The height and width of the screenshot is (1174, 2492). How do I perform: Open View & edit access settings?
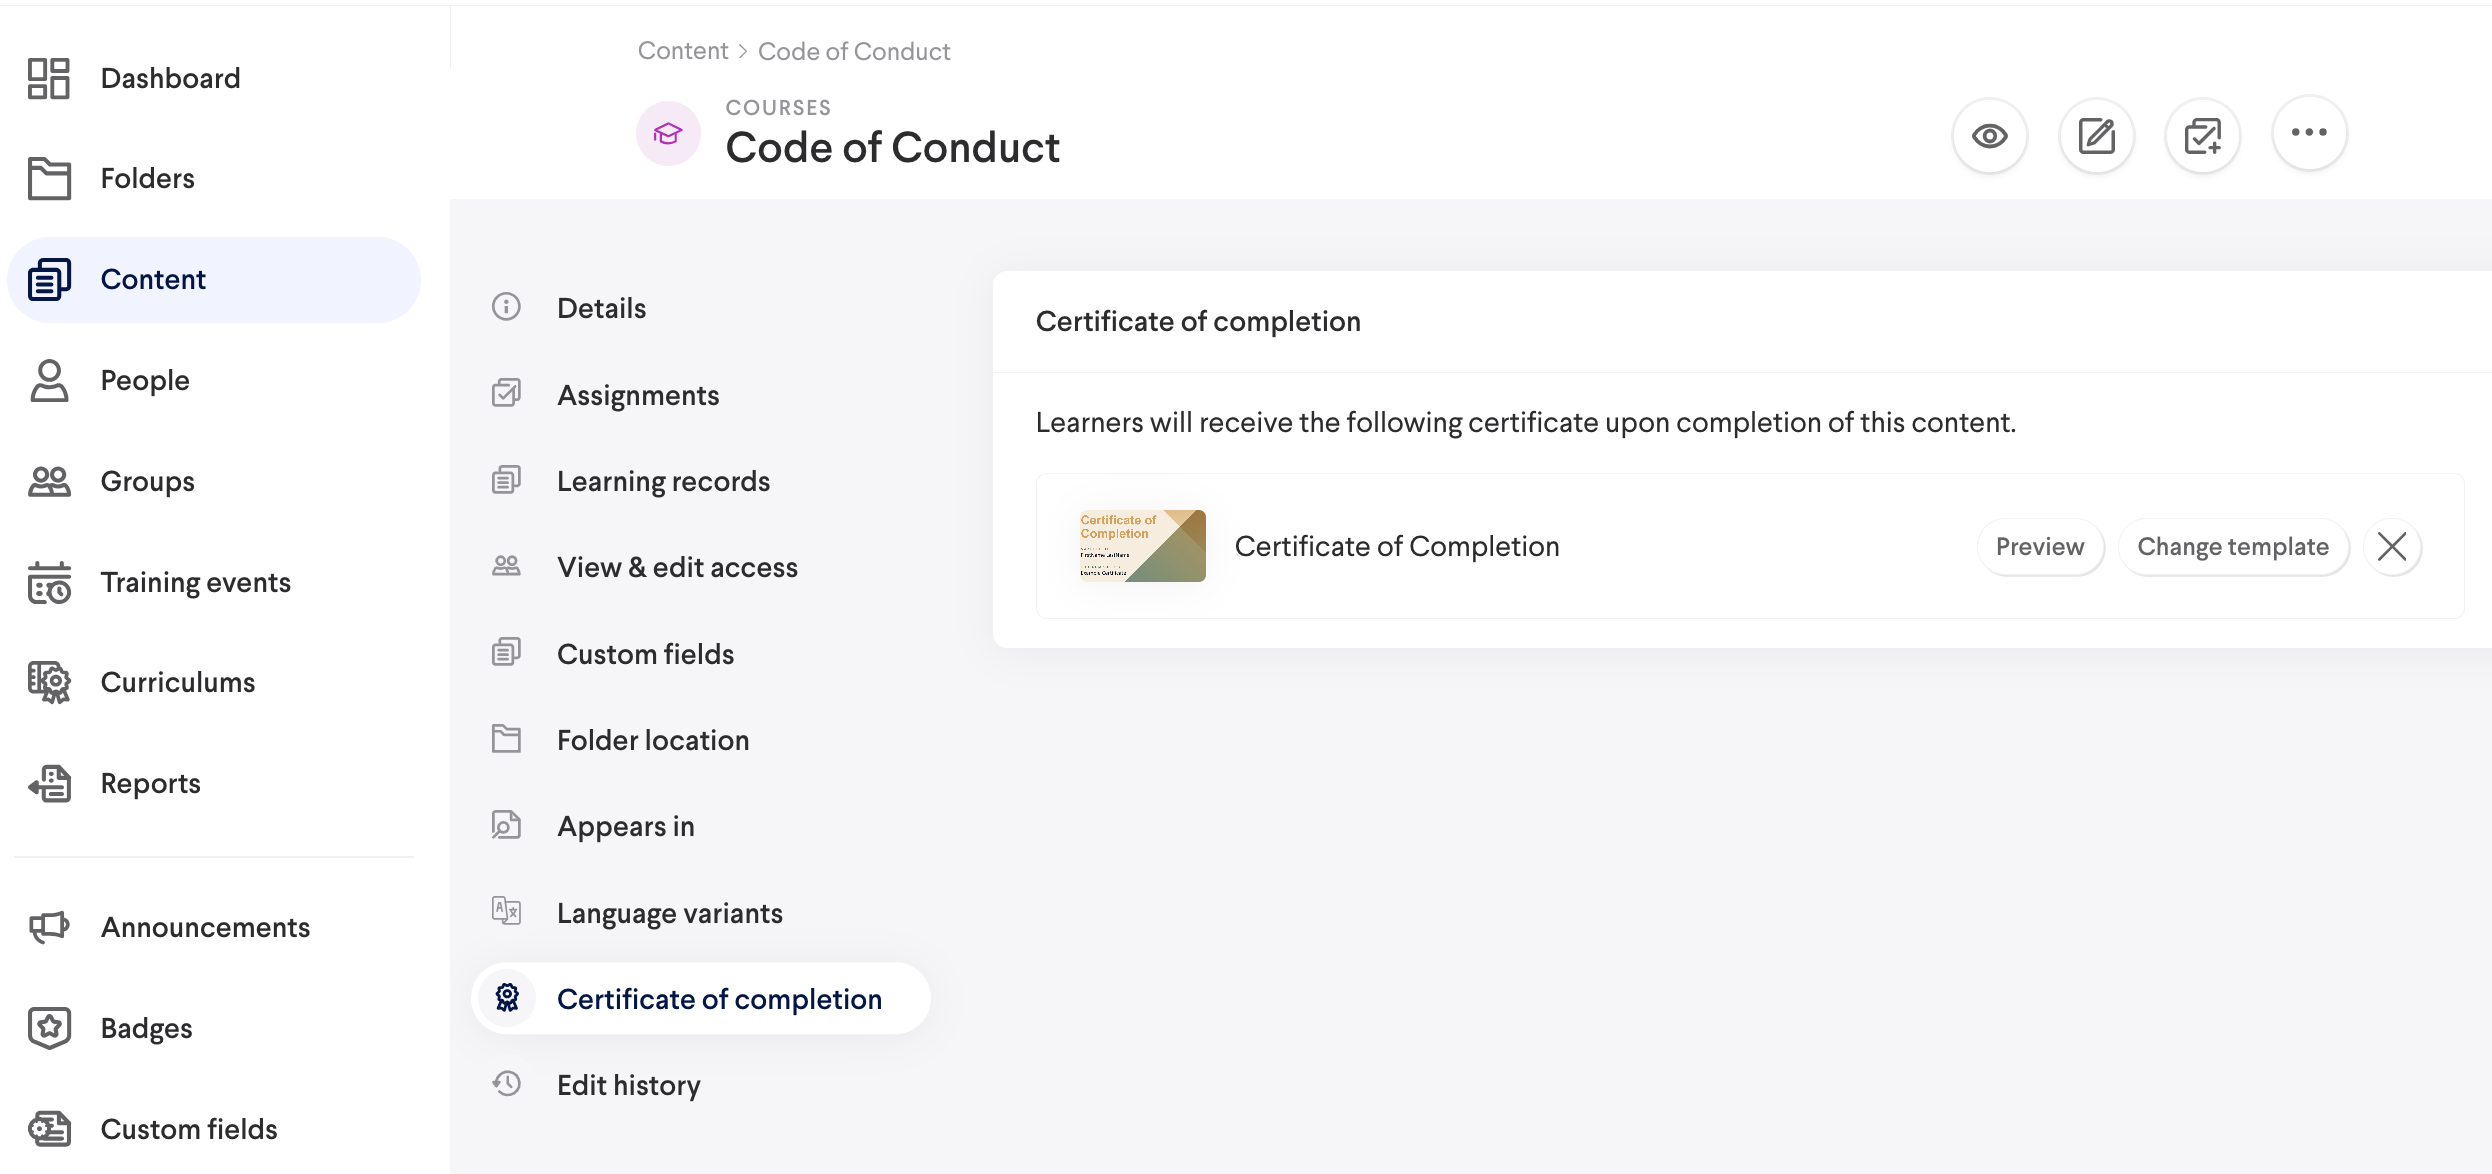pyautogui.click(x=677, y=567)
